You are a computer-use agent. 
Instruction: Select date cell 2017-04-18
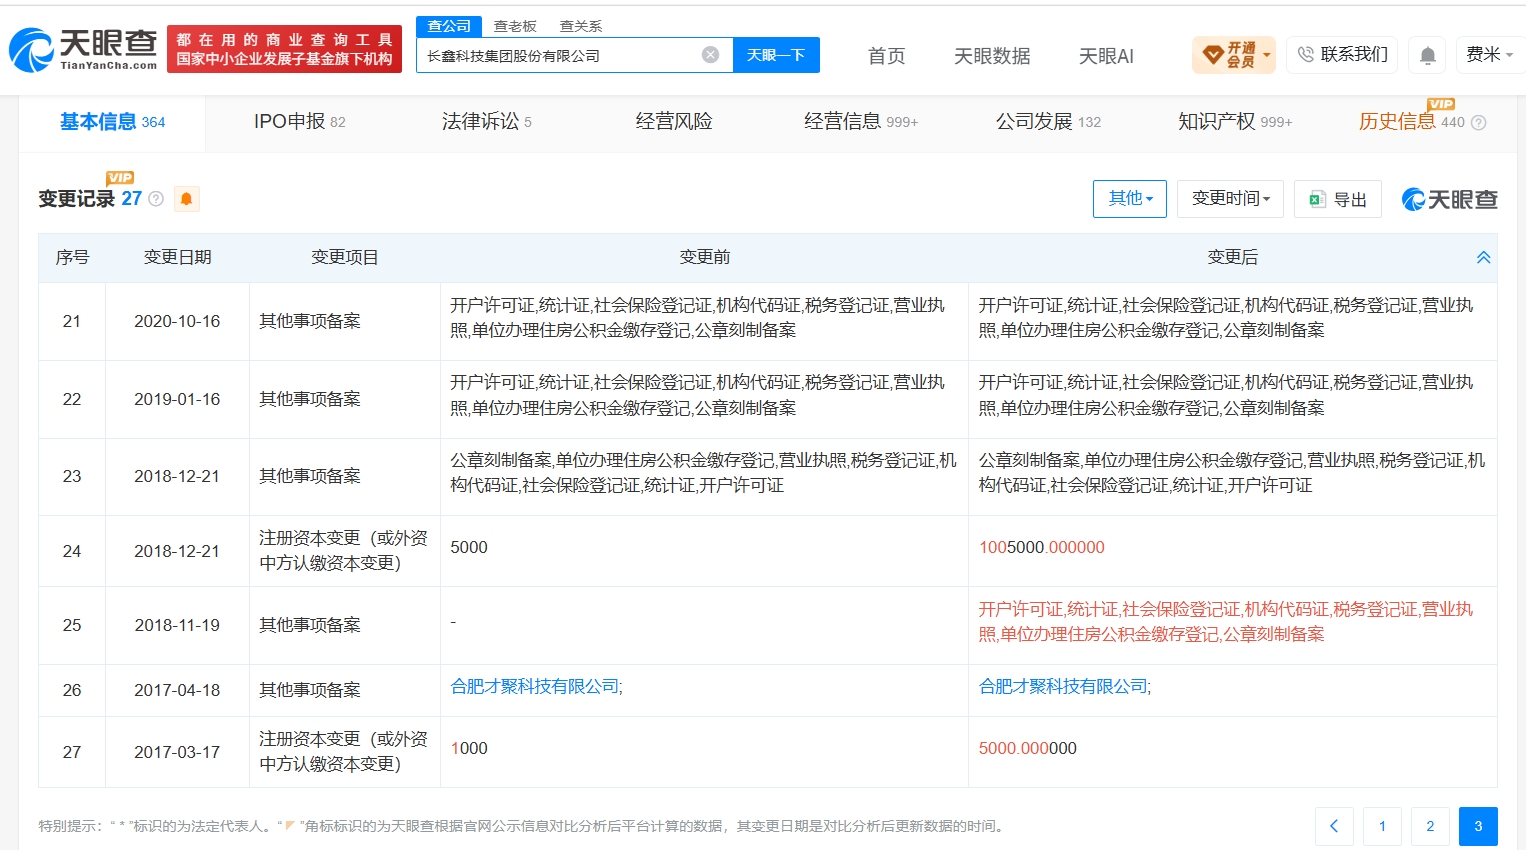[177, 691]
